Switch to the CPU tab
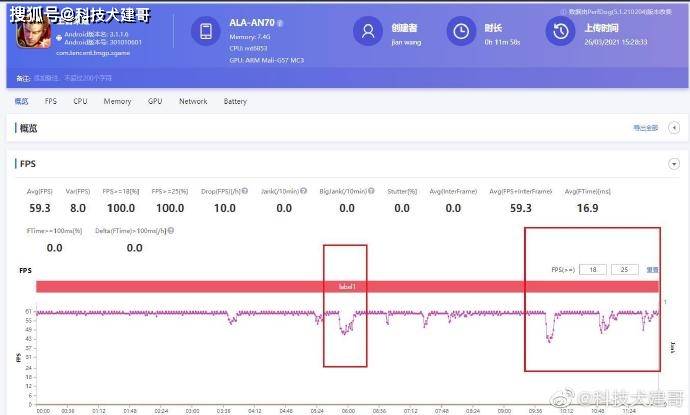The image size is (690, 415). (80, 101)
